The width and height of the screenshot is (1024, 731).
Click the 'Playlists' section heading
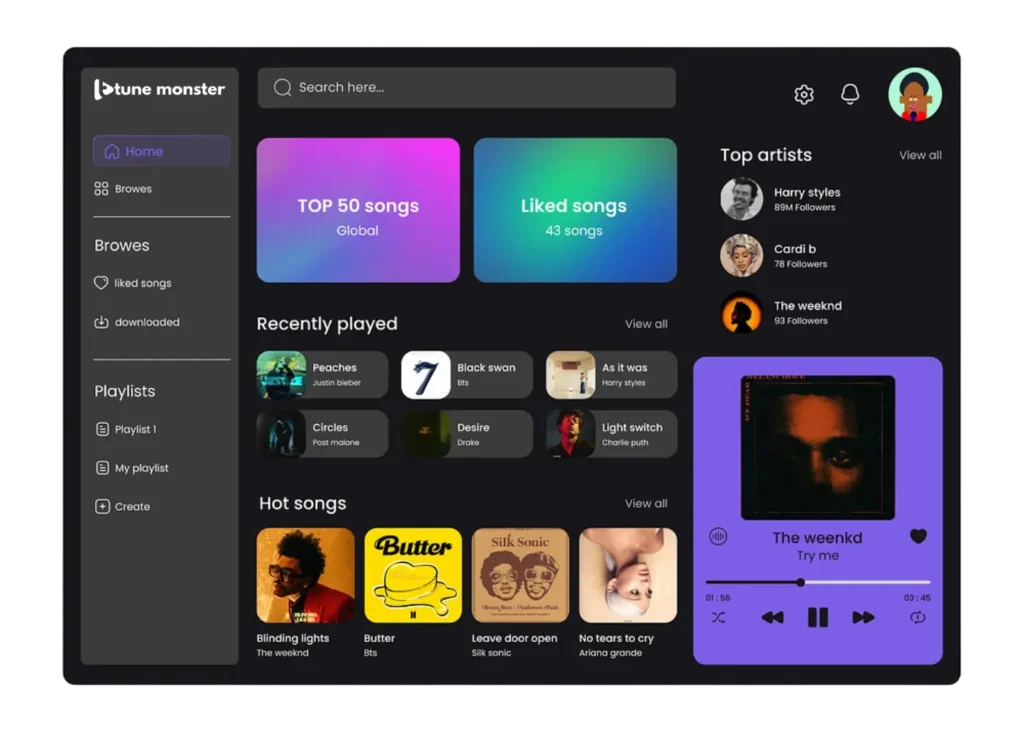pos(125,391)
